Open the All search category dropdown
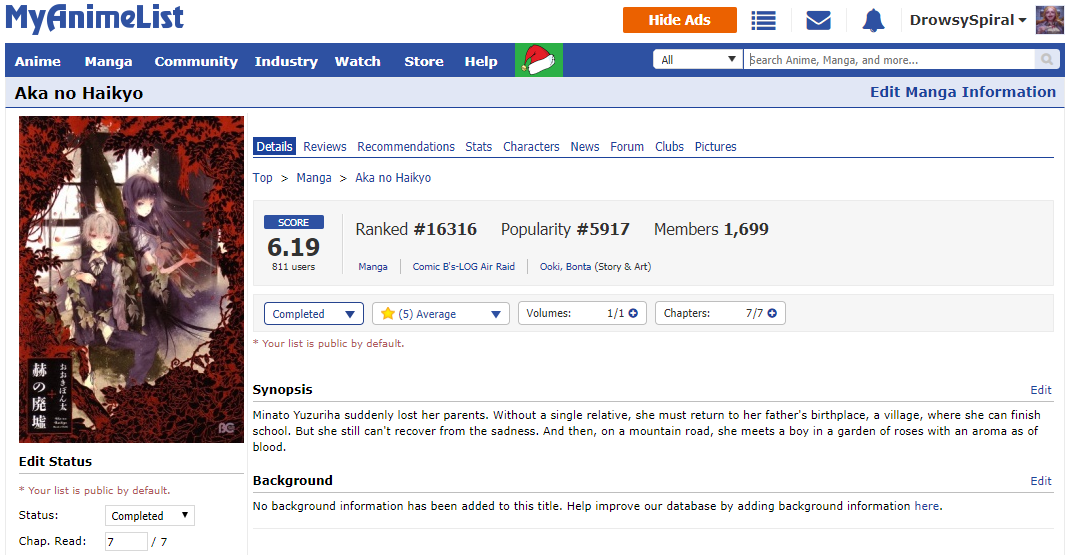1071x555 pixels. click(697, 59)
